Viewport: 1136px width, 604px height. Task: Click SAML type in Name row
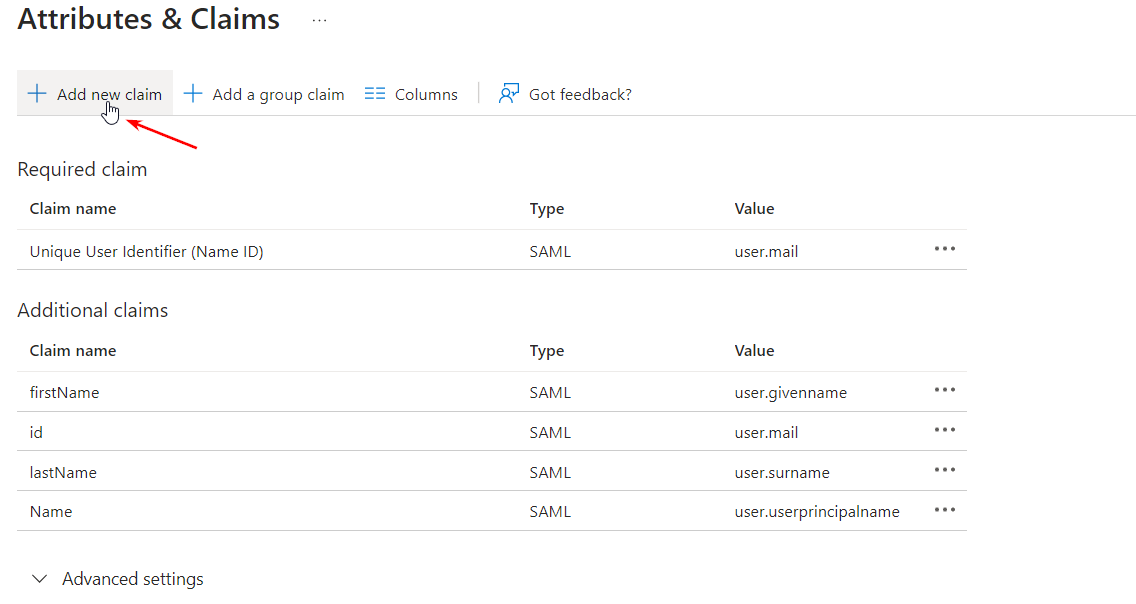(550, 511)
